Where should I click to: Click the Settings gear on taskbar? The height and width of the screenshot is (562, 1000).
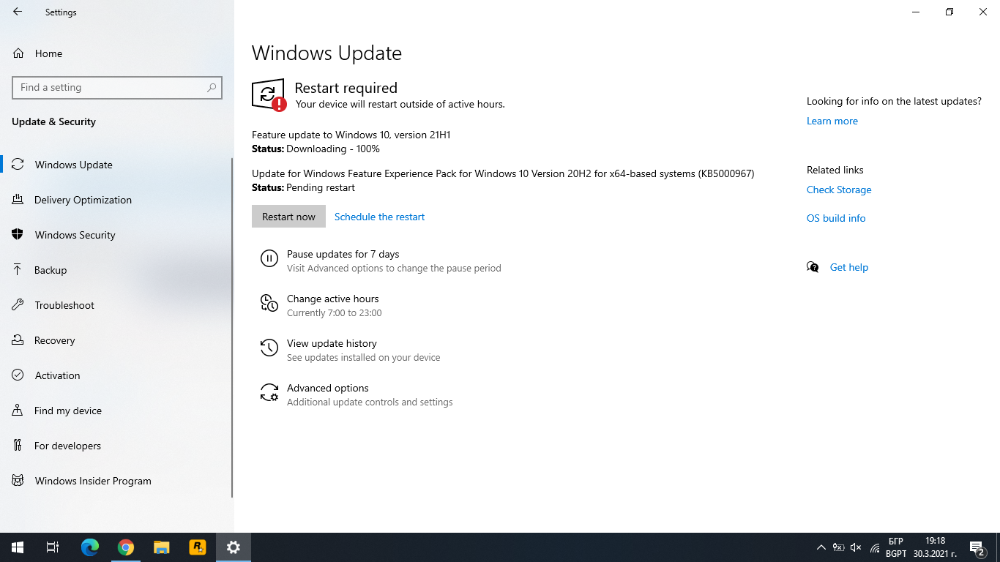[233, 547]
